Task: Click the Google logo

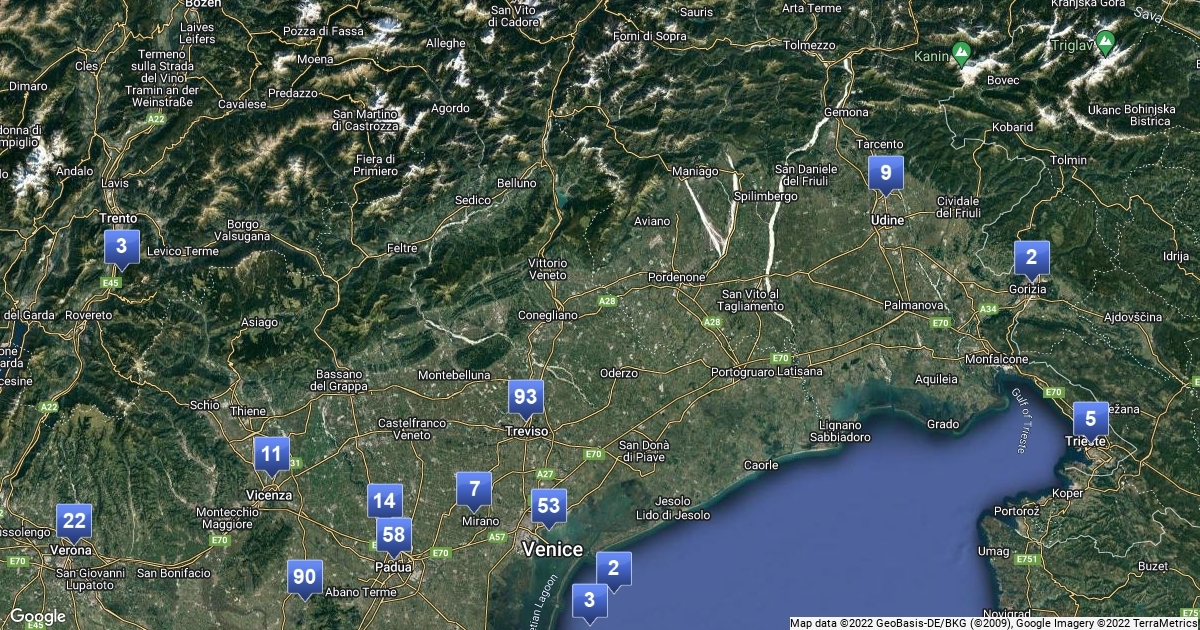Action: [38, 616]
